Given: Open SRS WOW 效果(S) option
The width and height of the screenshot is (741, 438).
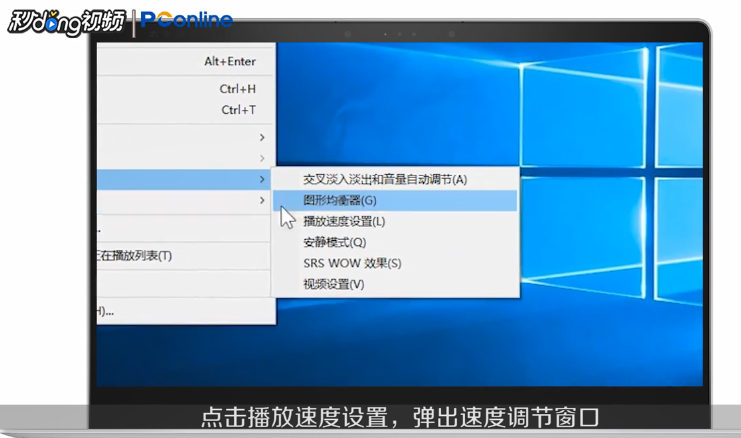Looking at the screenshot, I should (x=395, y=263).
